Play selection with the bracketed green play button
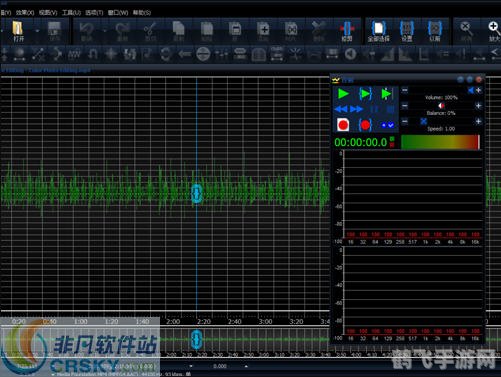 click(365, 94)
